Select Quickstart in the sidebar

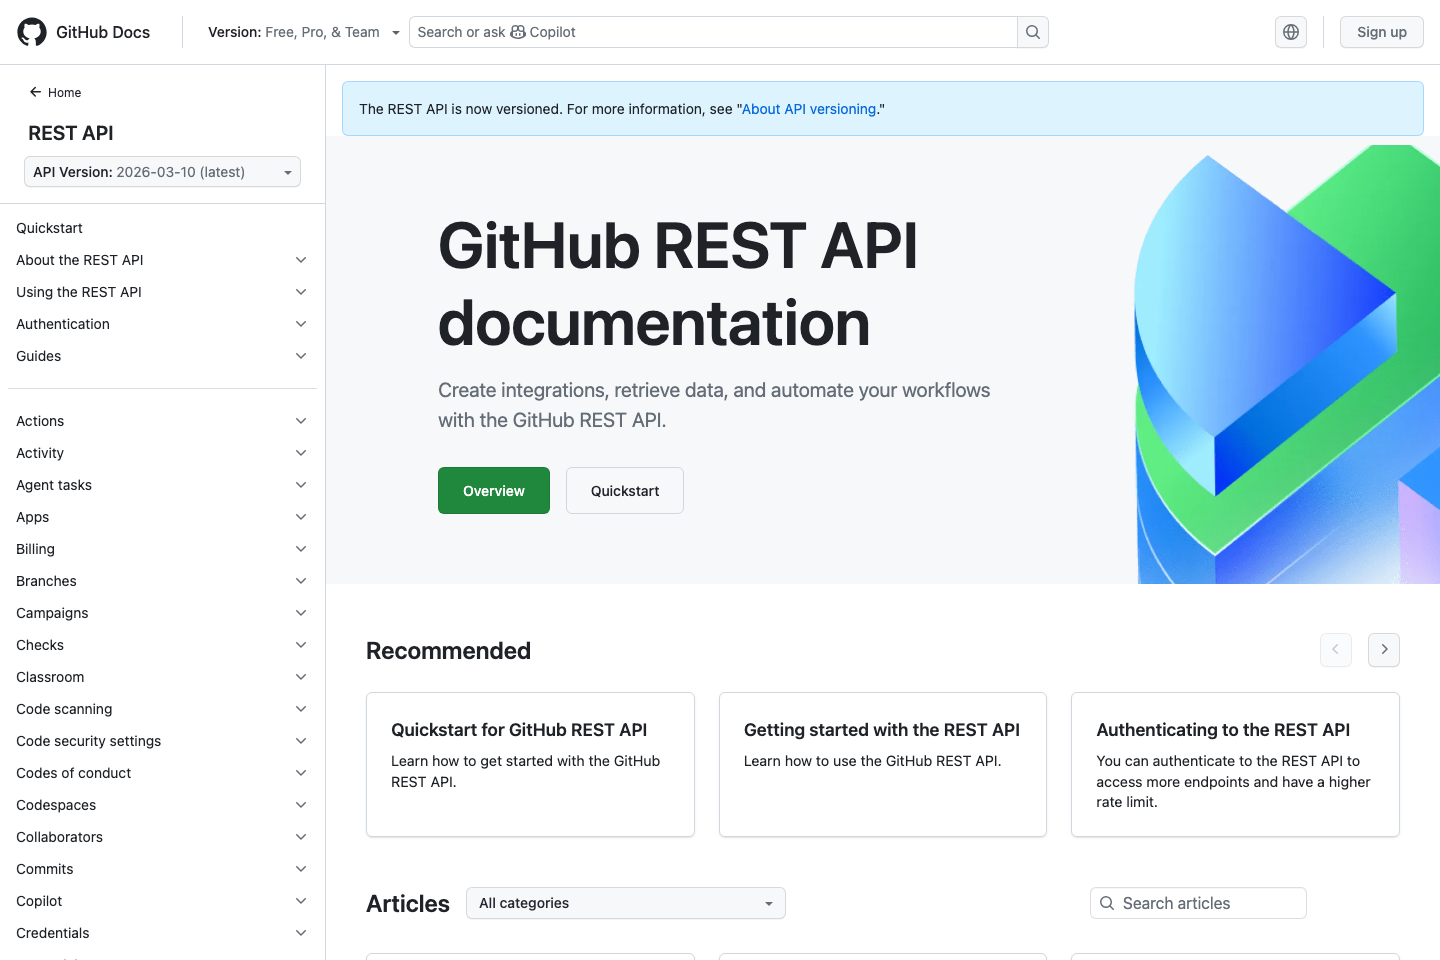coord(49,227)
